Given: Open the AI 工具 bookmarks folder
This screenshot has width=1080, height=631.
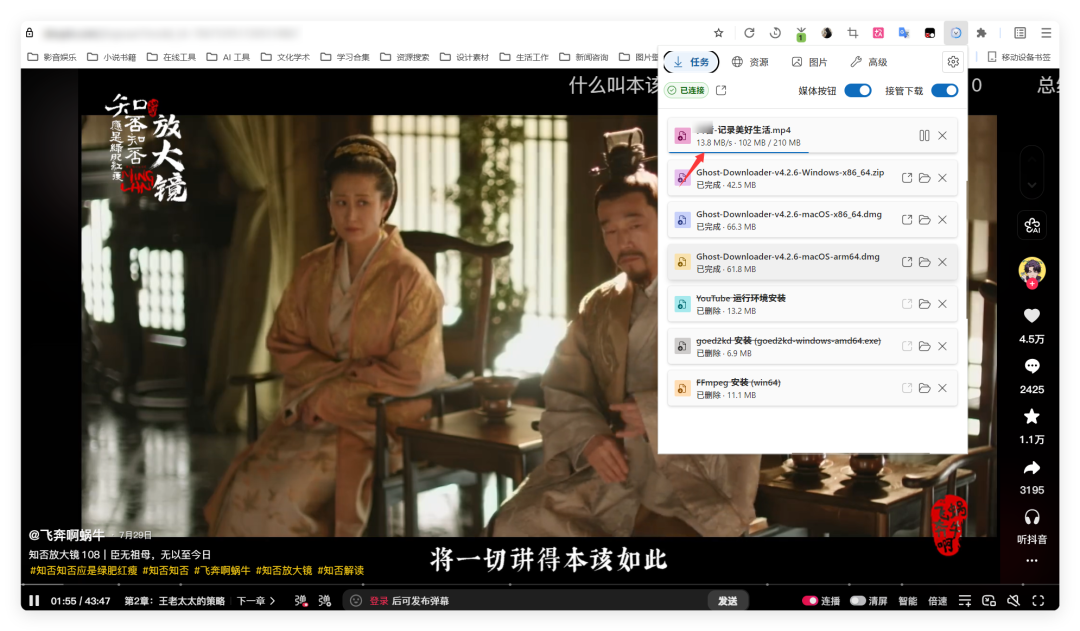Looking at the screenshot, I should tap(229, 57).
